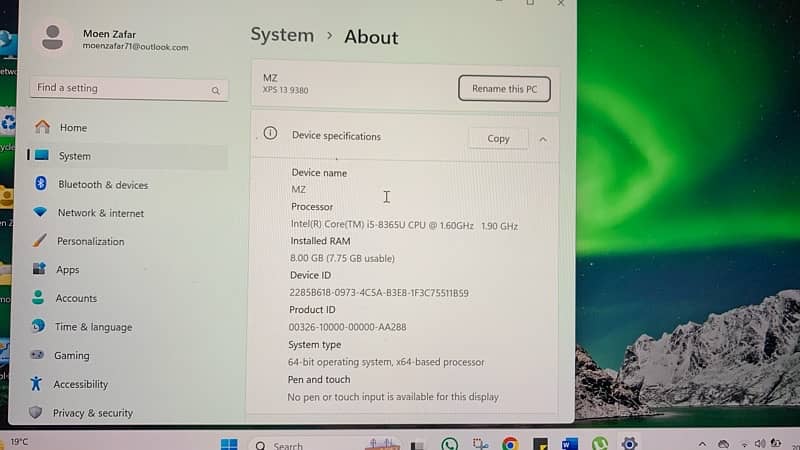This screenshot has height=450, width=800.
Task: Click the System breadcrumb link
Action: 282,35
